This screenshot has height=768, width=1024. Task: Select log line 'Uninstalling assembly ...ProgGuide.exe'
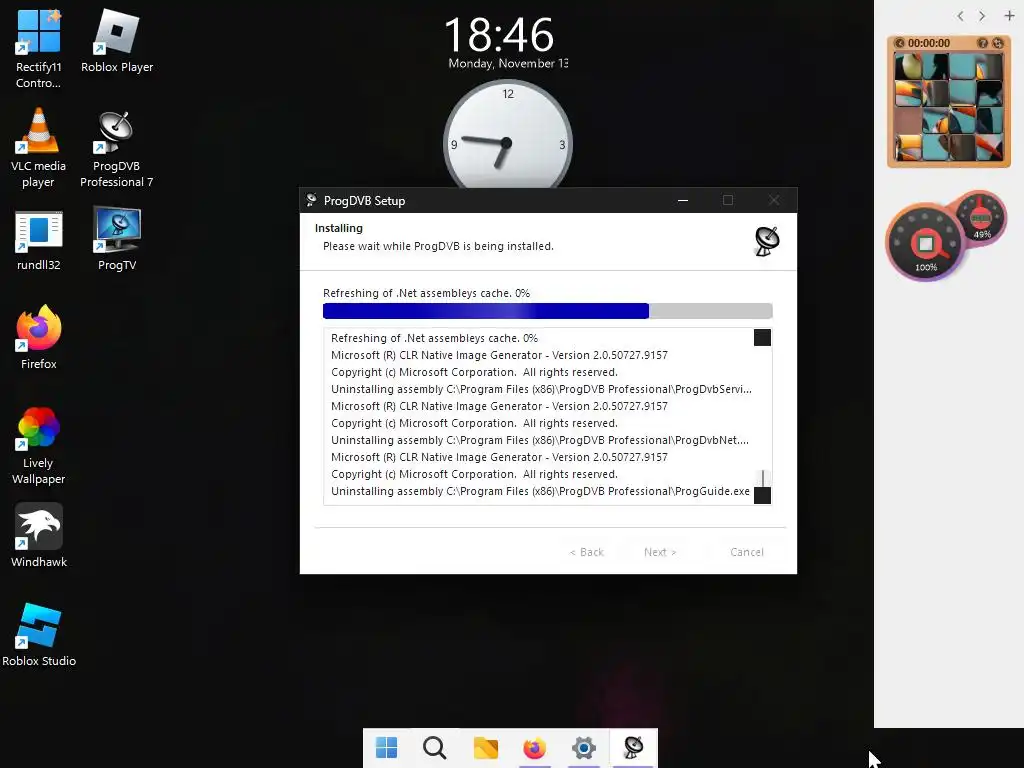[540, 491]
